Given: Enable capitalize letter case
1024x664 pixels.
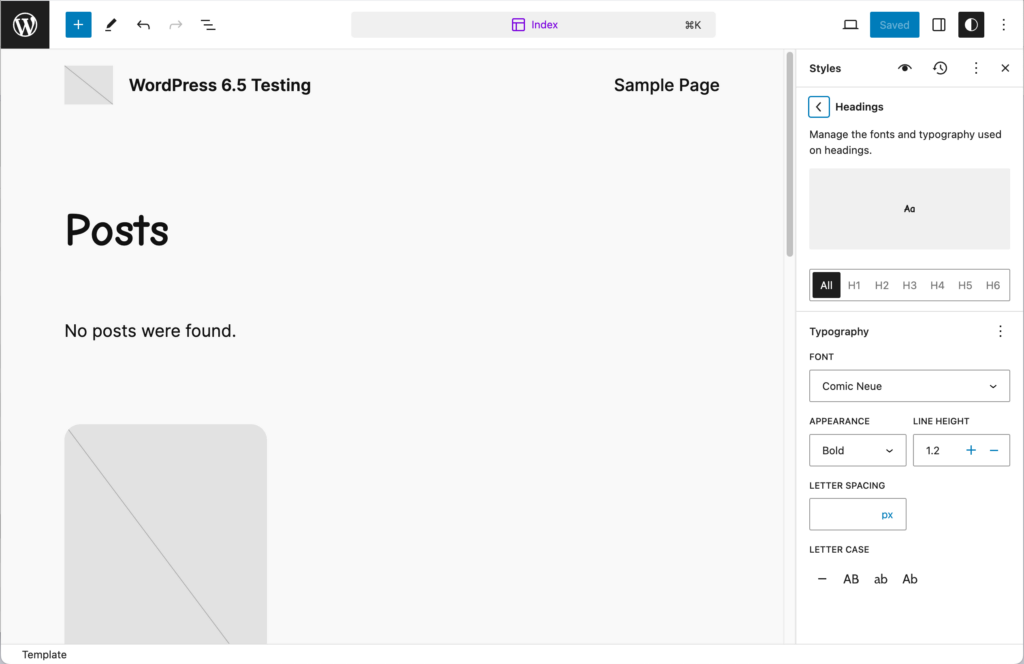Looking at the screenshot, I should click(909, 578).
